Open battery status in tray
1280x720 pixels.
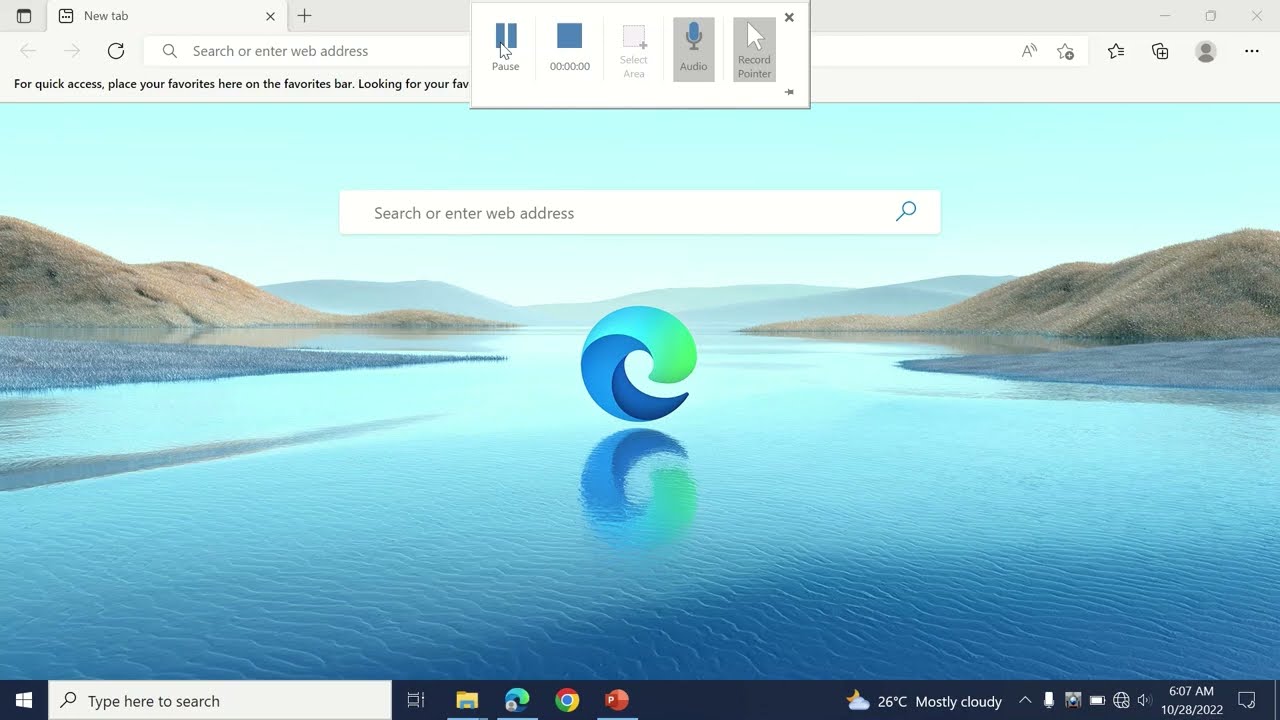(x=1097, y=701)
